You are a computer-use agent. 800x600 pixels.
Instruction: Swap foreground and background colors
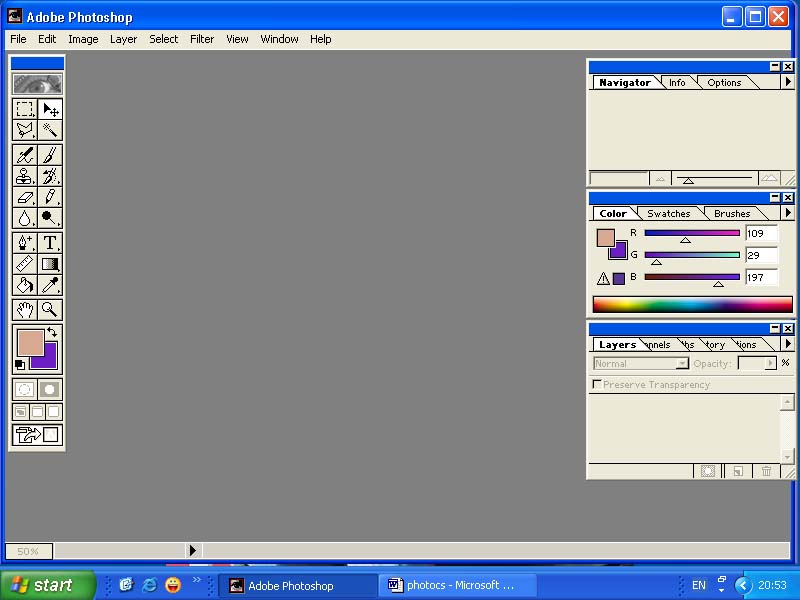[x=52, y=332]
